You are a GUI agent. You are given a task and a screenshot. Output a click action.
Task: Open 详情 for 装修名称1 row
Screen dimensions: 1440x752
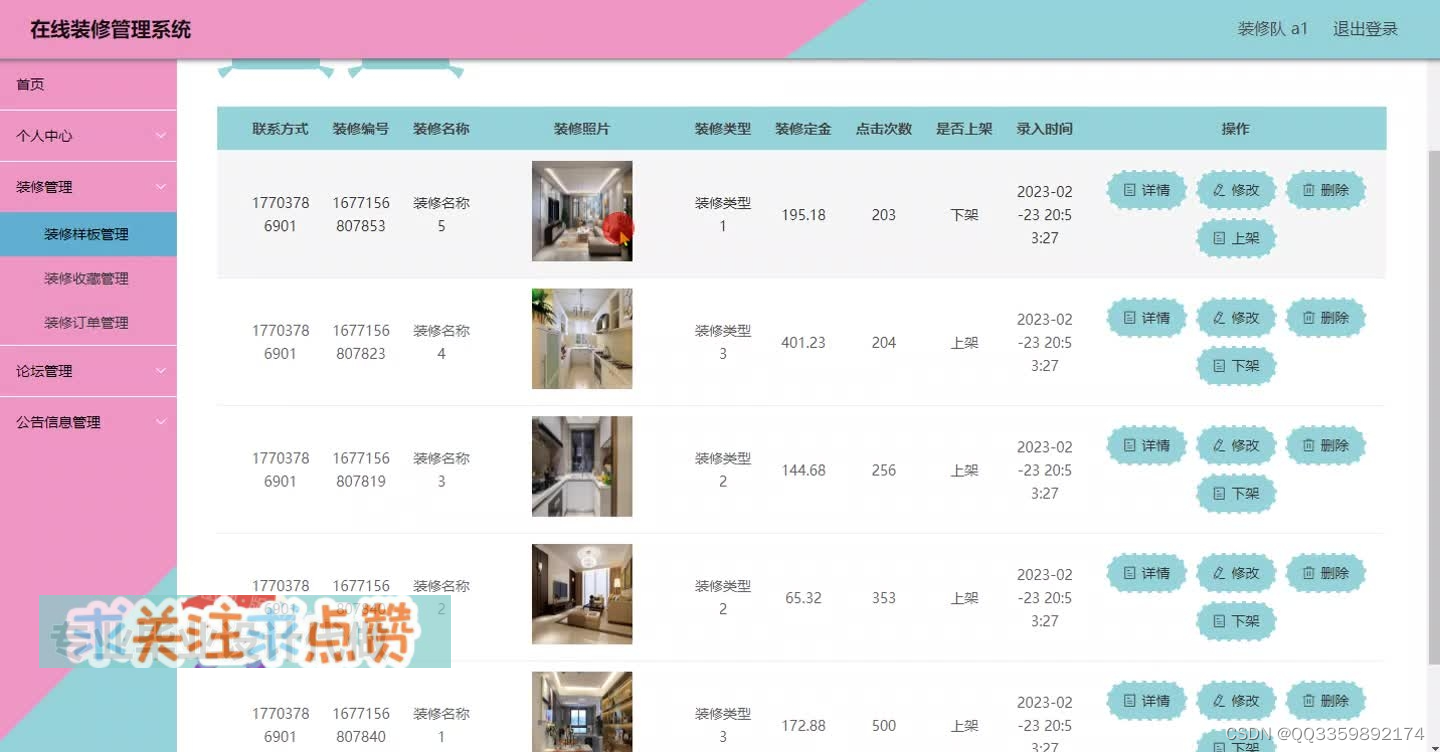coord(1146,701)
